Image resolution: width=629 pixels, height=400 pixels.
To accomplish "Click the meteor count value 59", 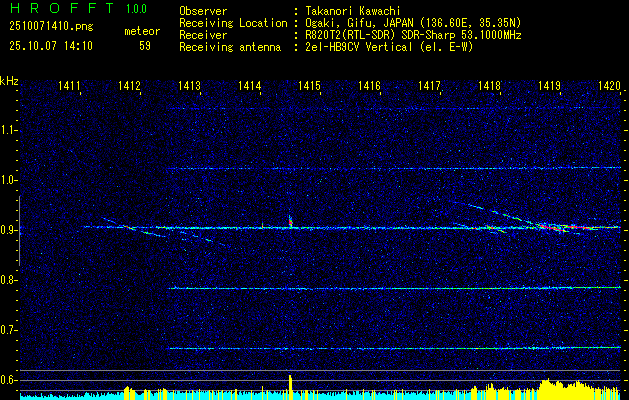I will (x=145, y=46).
